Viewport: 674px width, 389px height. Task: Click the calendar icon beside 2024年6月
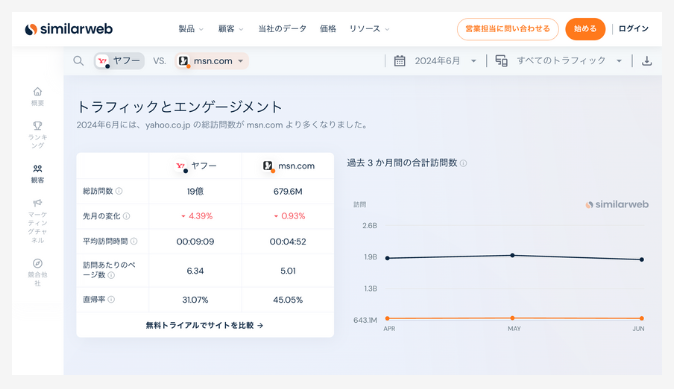point(399,61)
